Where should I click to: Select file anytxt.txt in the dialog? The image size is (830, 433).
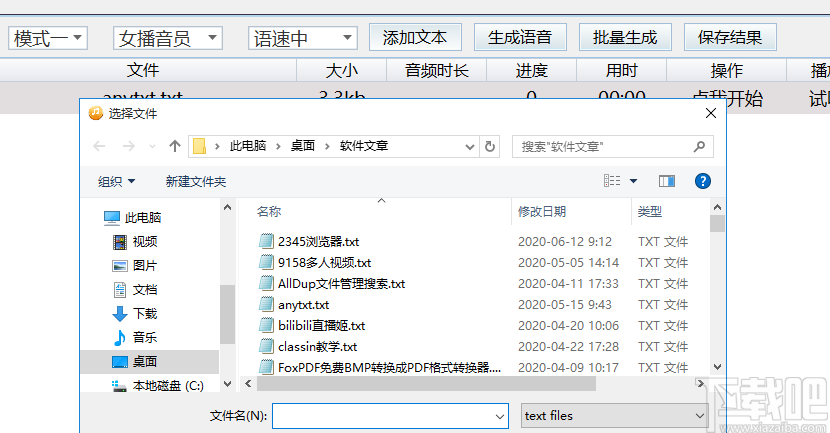(303, 305)
